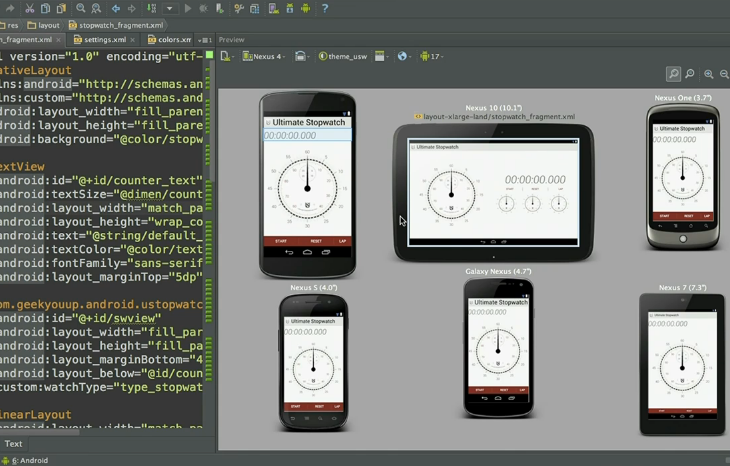Open the Nexus 4 device dropdown

point(265,56)
